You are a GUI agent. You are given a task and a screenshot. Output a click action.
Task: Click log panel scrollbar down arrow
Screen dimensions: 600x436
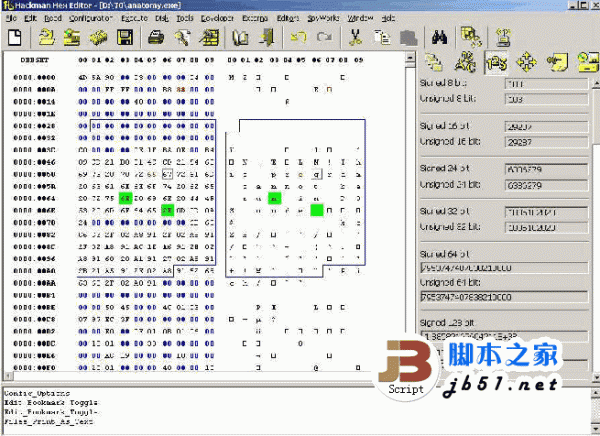tap(595, 428)
